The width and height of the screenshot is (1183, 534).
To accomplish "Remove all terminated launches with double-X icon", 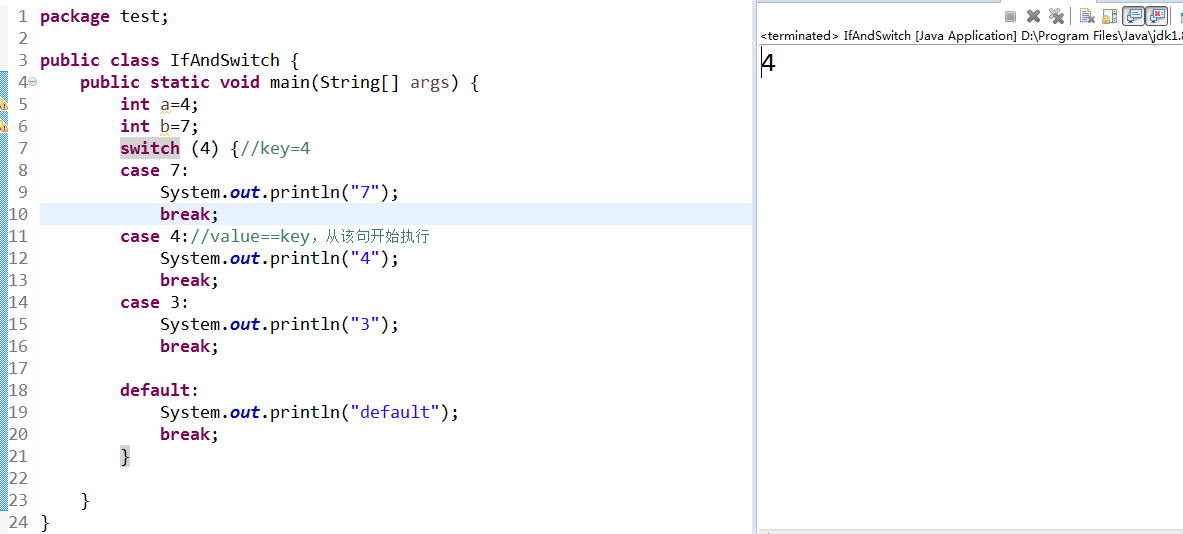I will tap(1056, 16).
